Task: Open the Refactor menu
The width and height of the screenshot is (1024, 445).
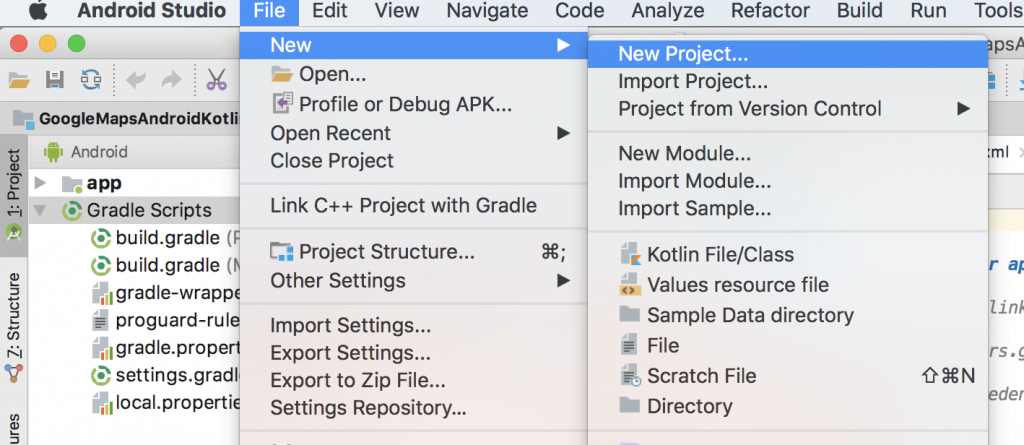Action: (x=770, y=11)
